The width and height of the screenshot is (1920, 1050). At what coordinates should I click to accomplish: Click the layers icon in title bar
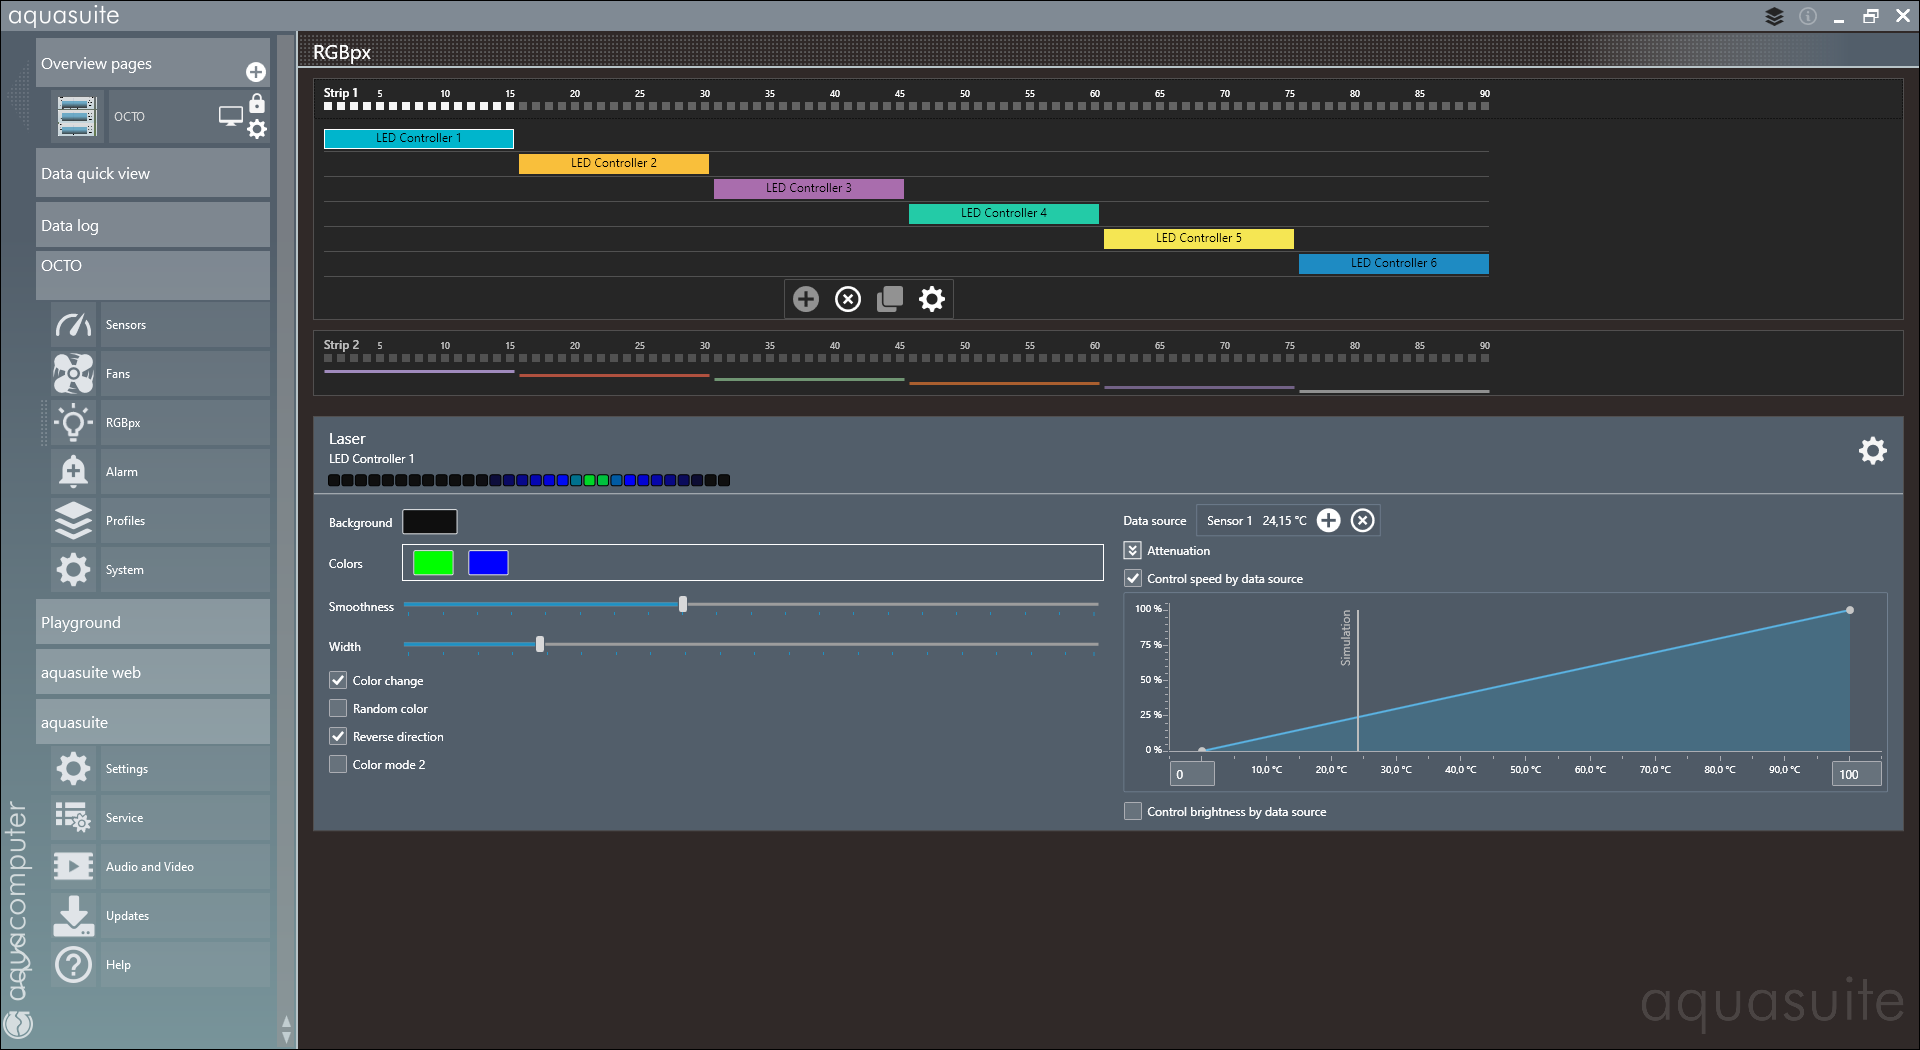click(1775, 16)
